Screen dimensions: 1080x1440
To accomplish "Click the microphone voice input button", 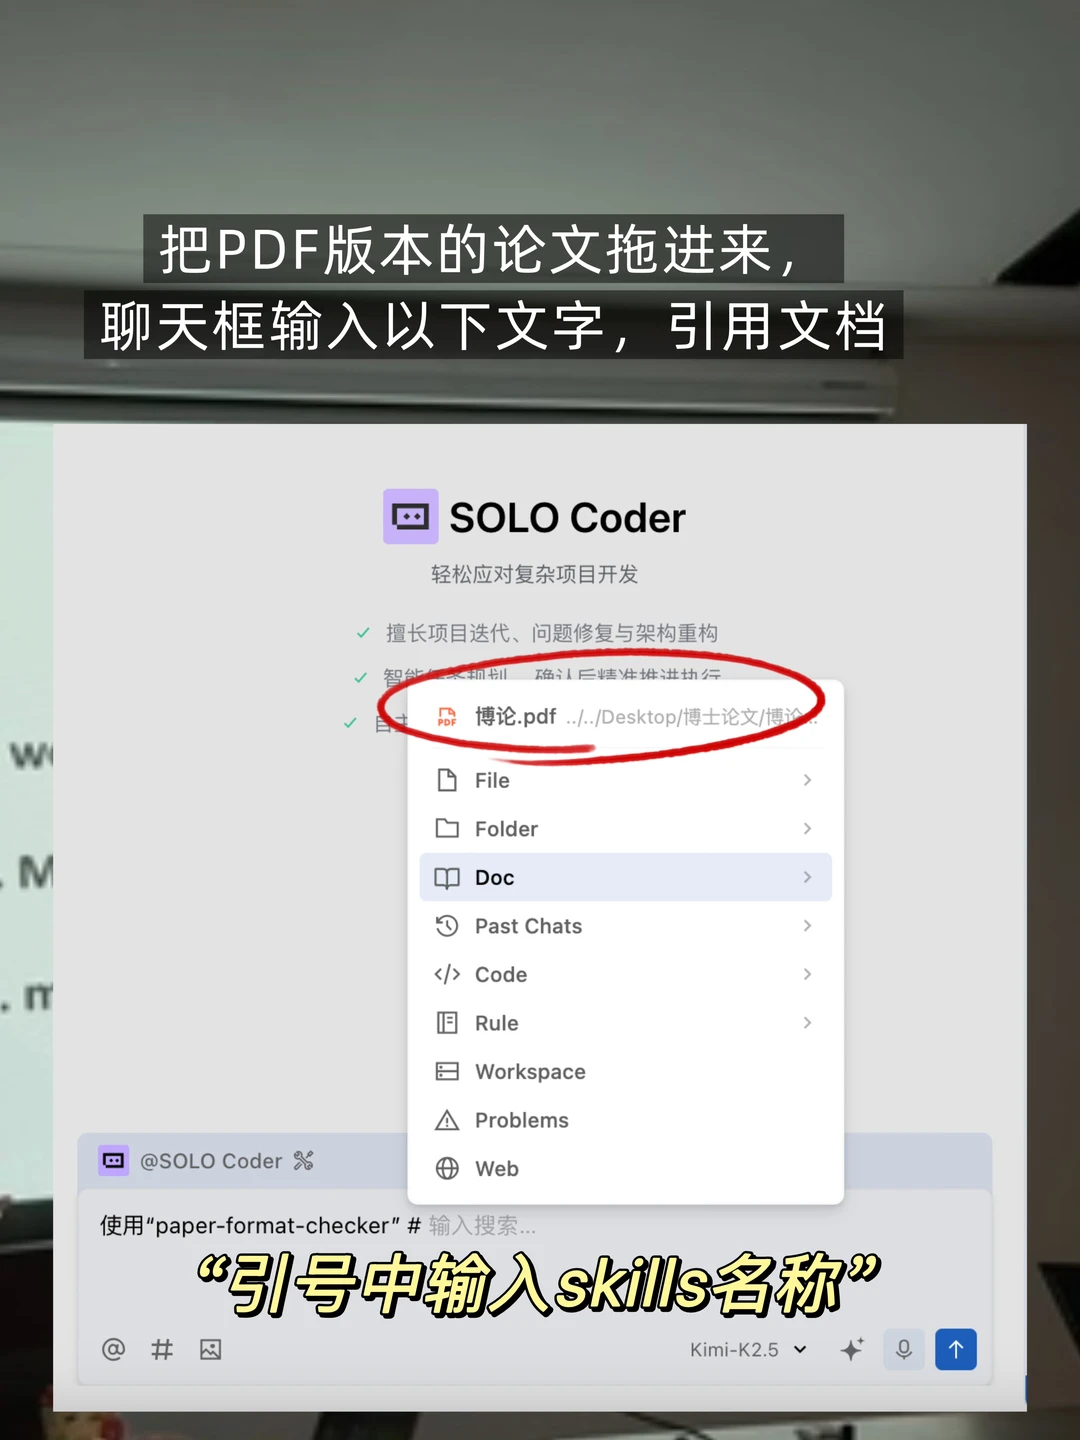I will coord(904,1349).
